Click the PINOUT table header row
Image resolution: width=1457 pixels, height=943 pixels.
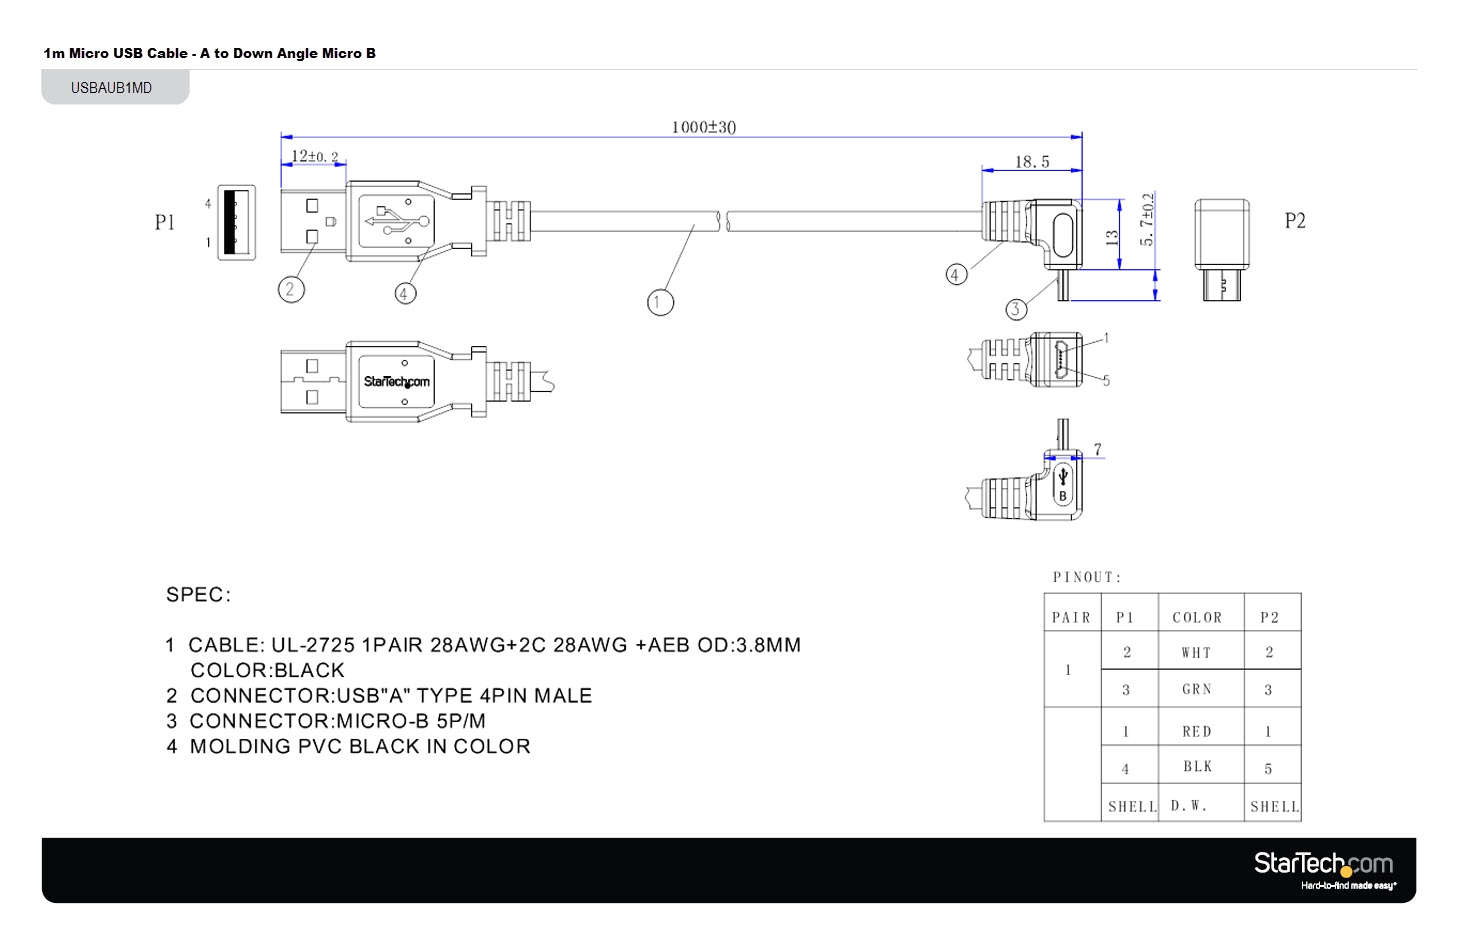click(1170, 616)
